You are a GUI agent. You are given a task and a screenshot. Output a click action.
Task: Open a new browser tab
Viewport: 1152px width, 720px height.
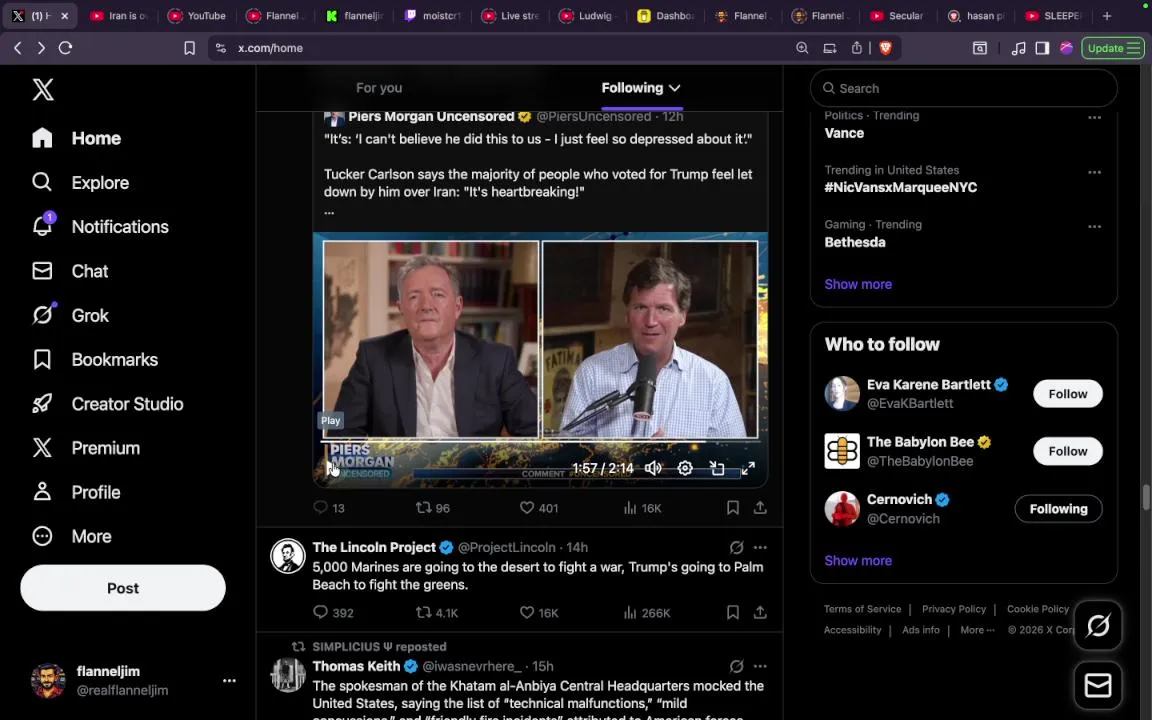tap(1106, 15)
